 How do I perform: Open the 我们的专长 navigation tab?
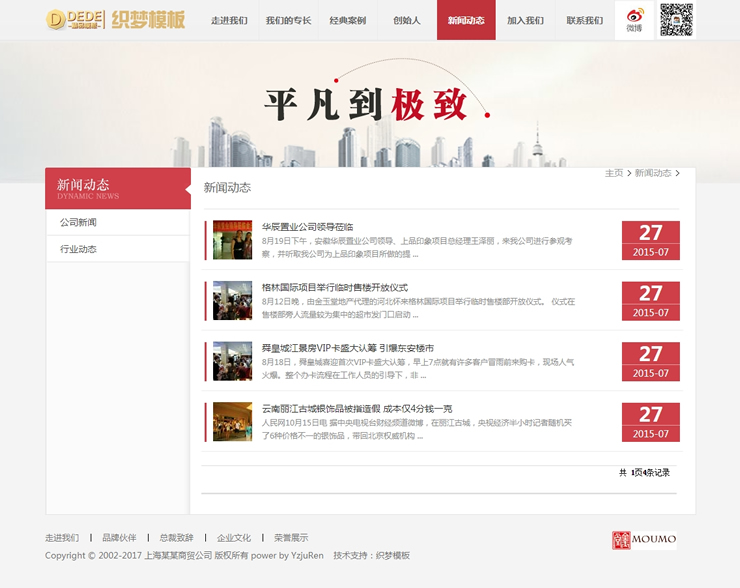click(x=288, y=21)
